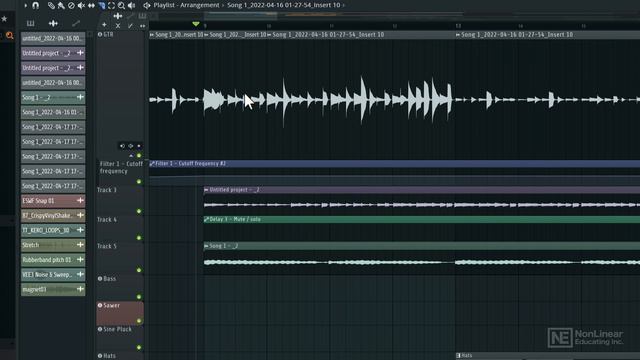Open Arrangement breadcrumb menu
This screenshot has height=360, width=640.
(200, 5)
